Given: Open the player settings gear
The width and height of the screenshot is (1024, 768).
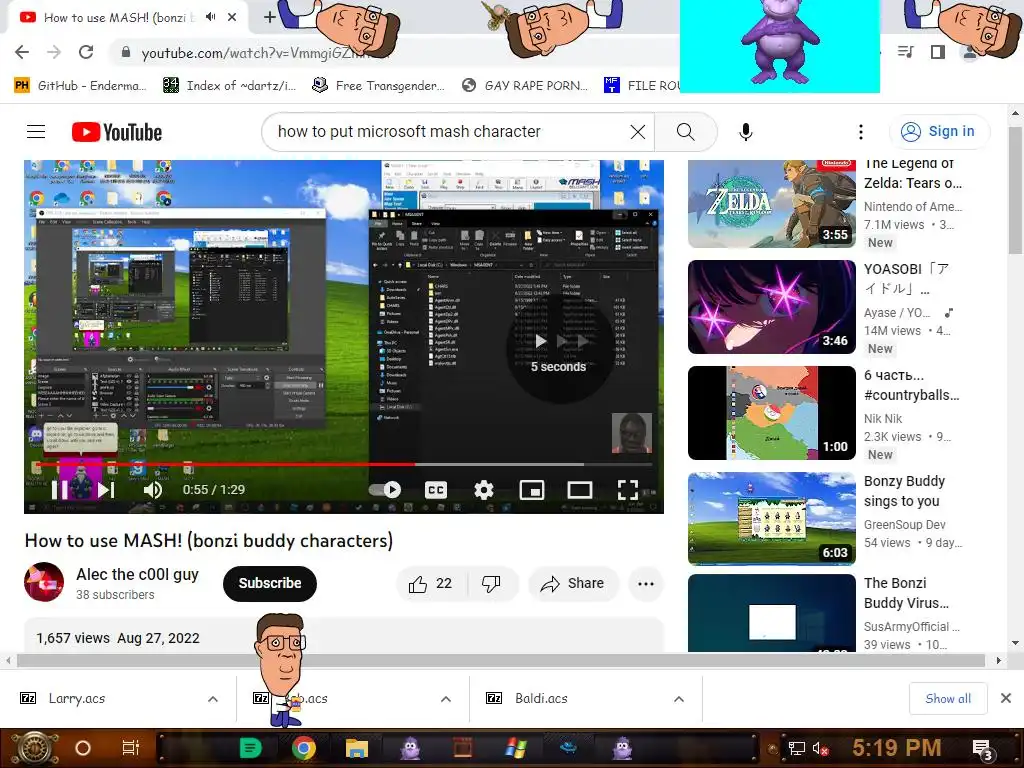Looking at the screenshot, I should pos(484,490).
